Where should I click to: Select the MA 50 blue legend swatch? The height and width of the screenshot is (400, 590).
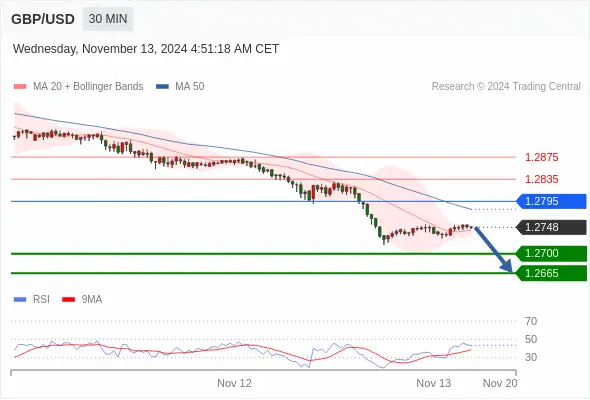(162, 87)
